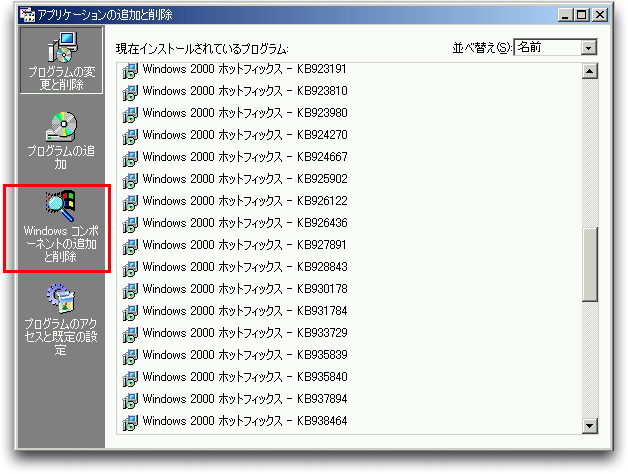Click hotfix icon beside KB933729

click(130, 335)
